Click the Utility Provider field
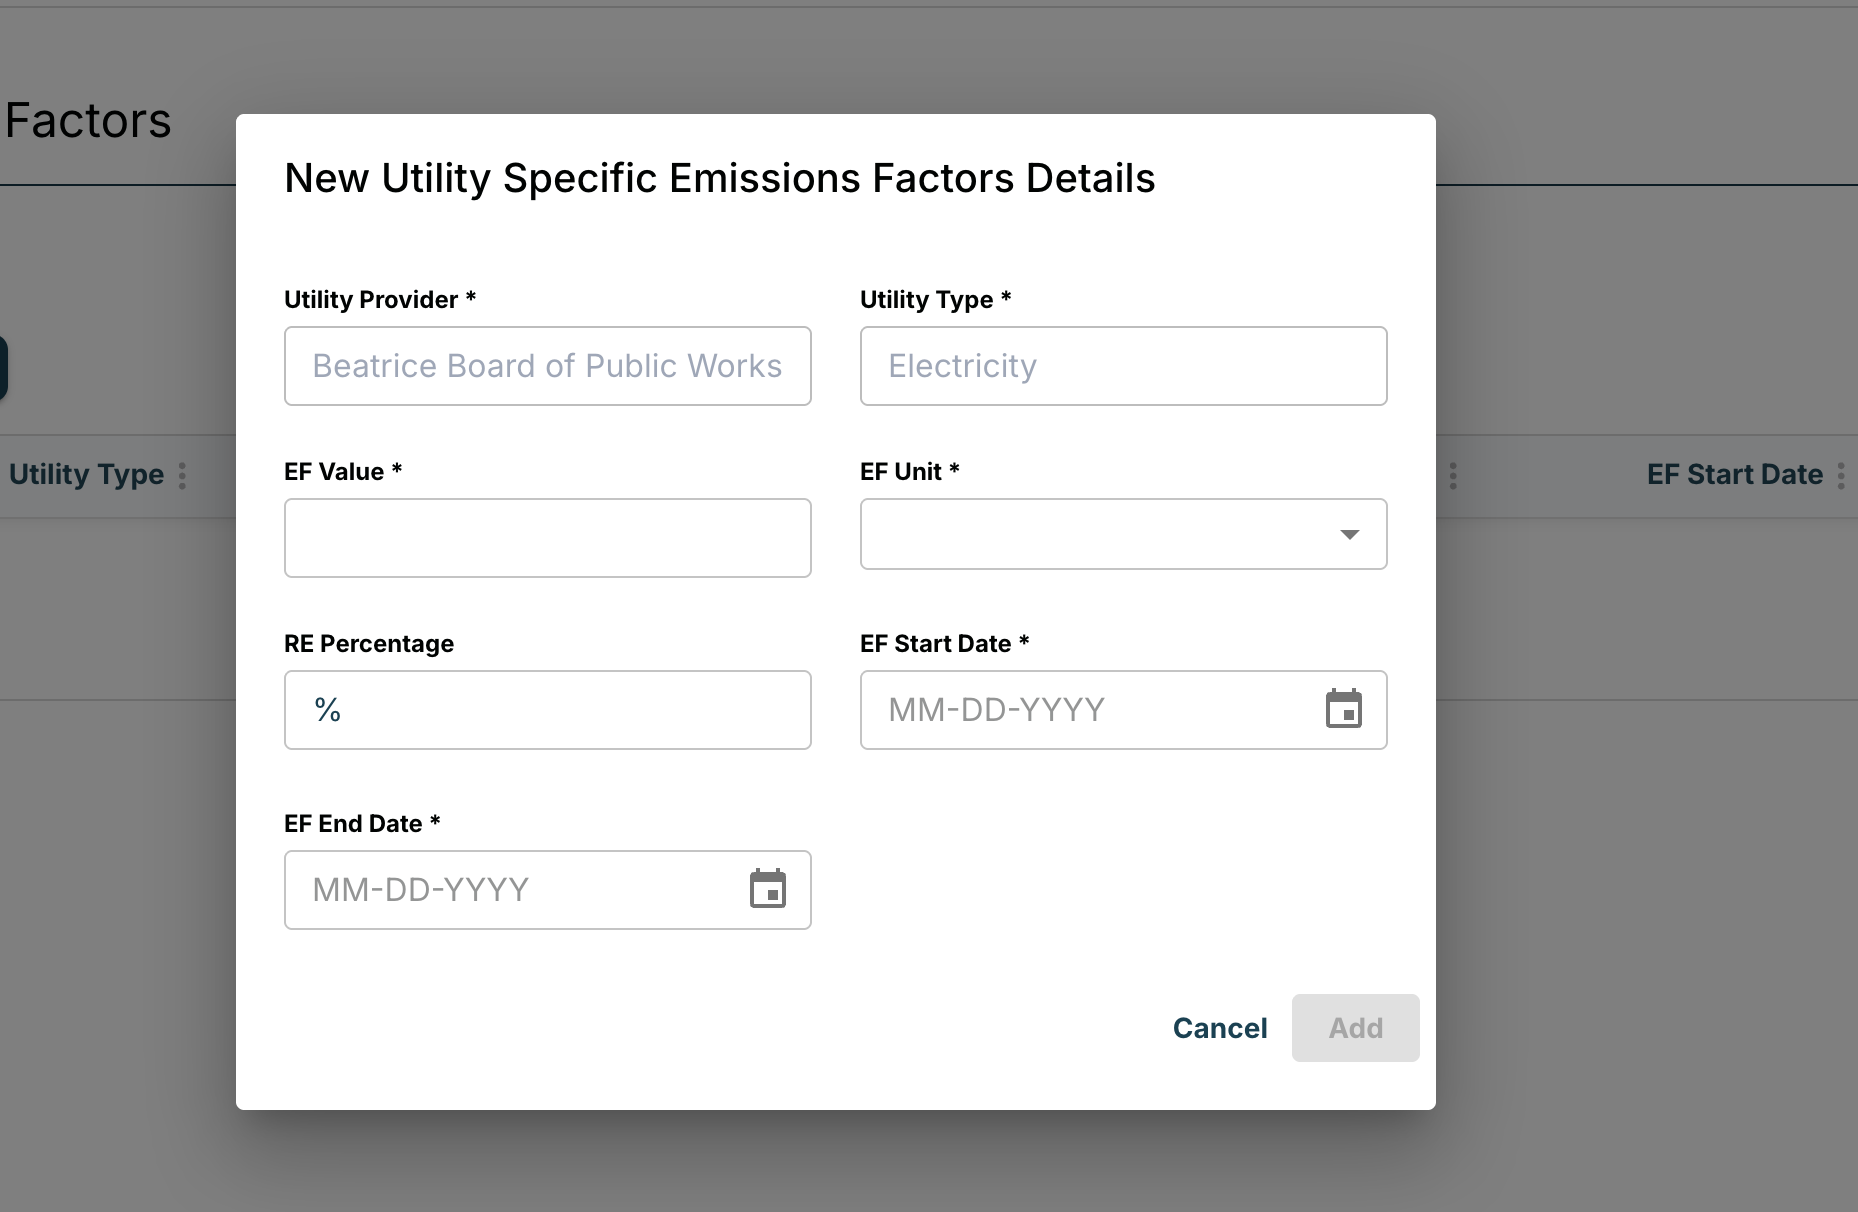Image resolution: width=1858 pixels, height=1212 pixels. pyautogui.click(x=547, y=366)
